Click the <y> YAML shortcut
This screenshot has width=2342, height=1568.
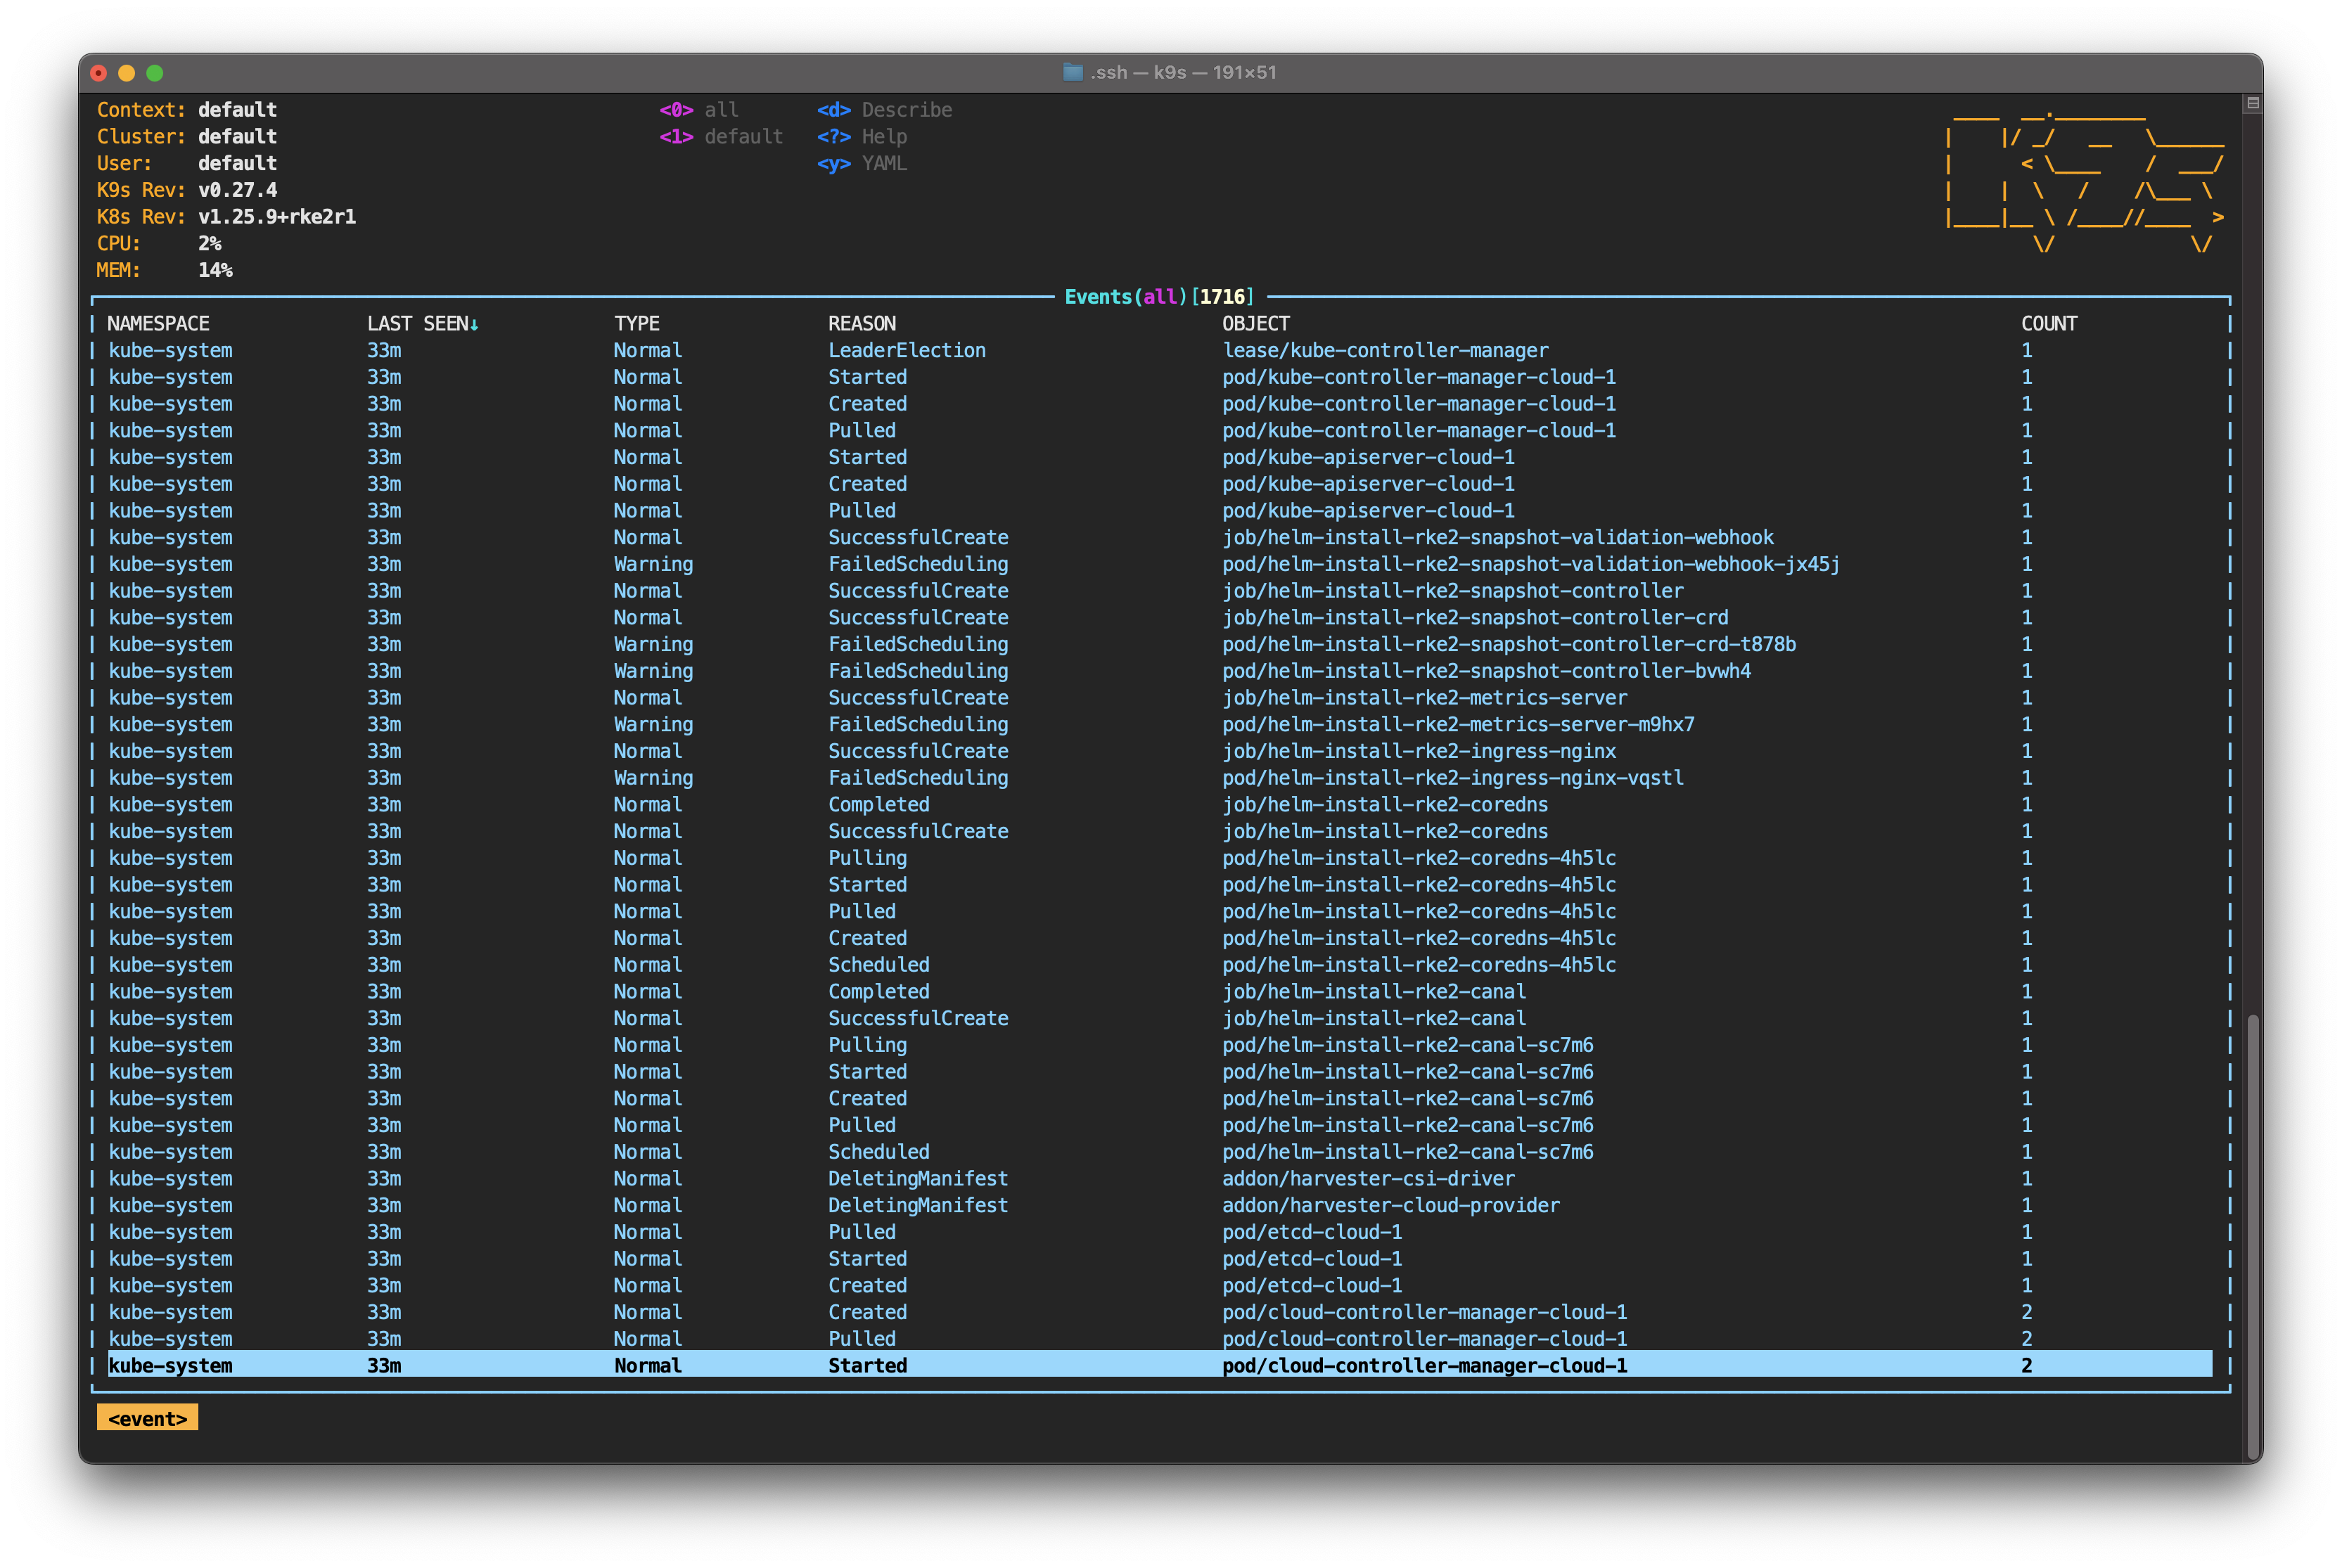click(x=861, y=163)
